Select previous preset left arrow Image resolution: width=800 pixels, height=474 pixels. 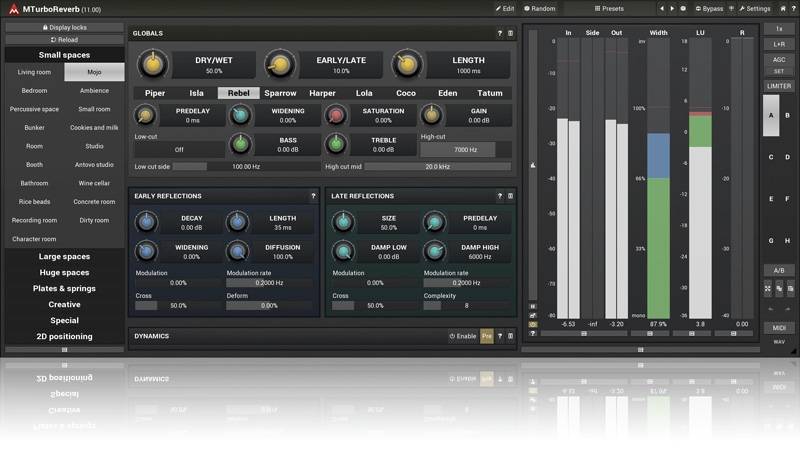pyautogui.click(x=662, y=9)
